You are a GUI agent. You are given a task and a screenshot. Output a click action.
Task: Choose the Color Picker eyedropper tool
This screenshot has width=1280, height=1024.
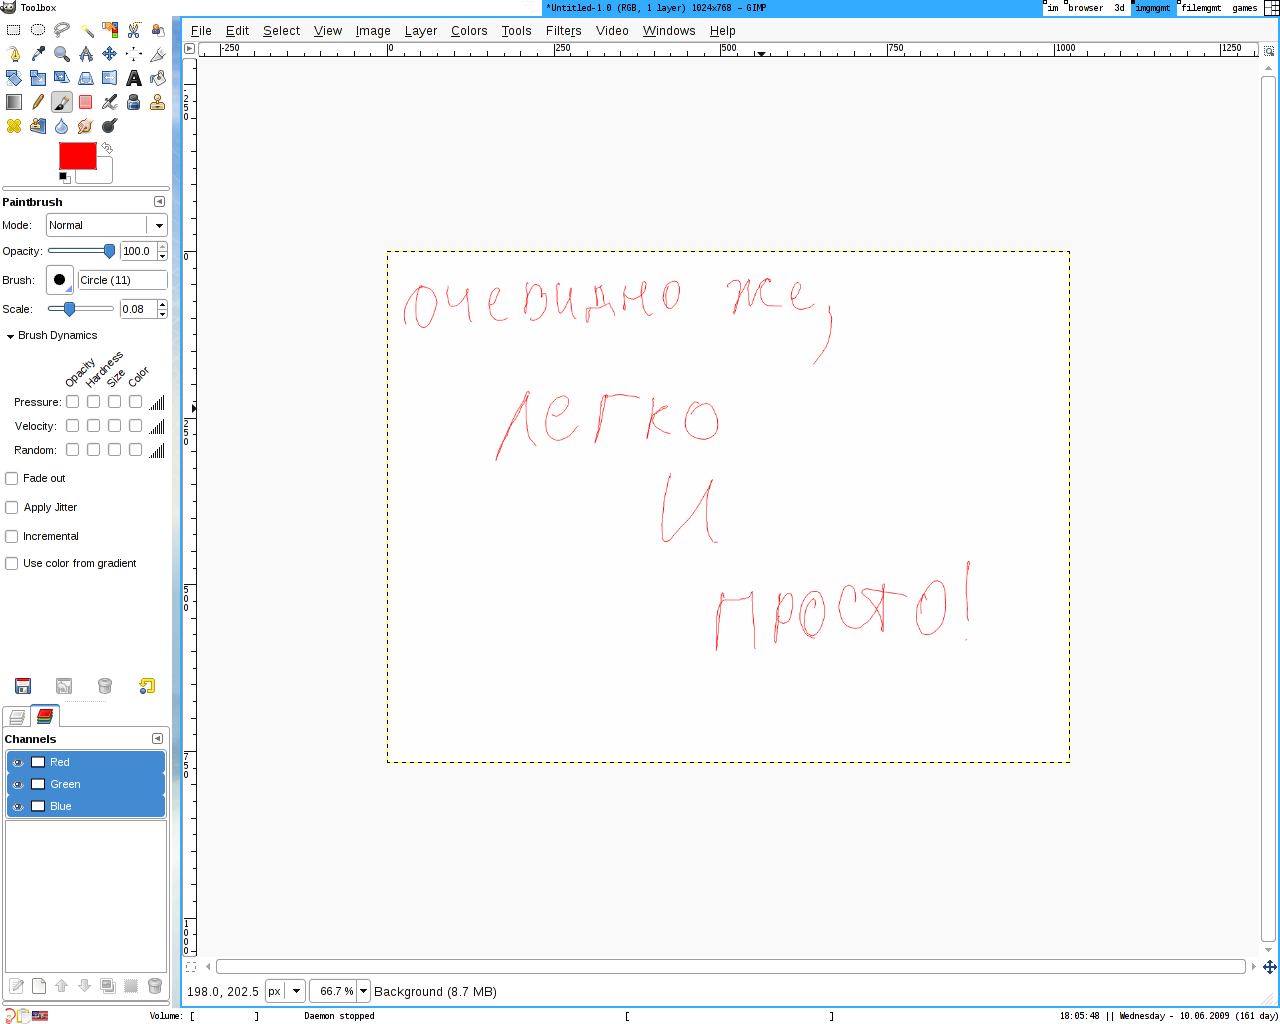coord(38,54)
